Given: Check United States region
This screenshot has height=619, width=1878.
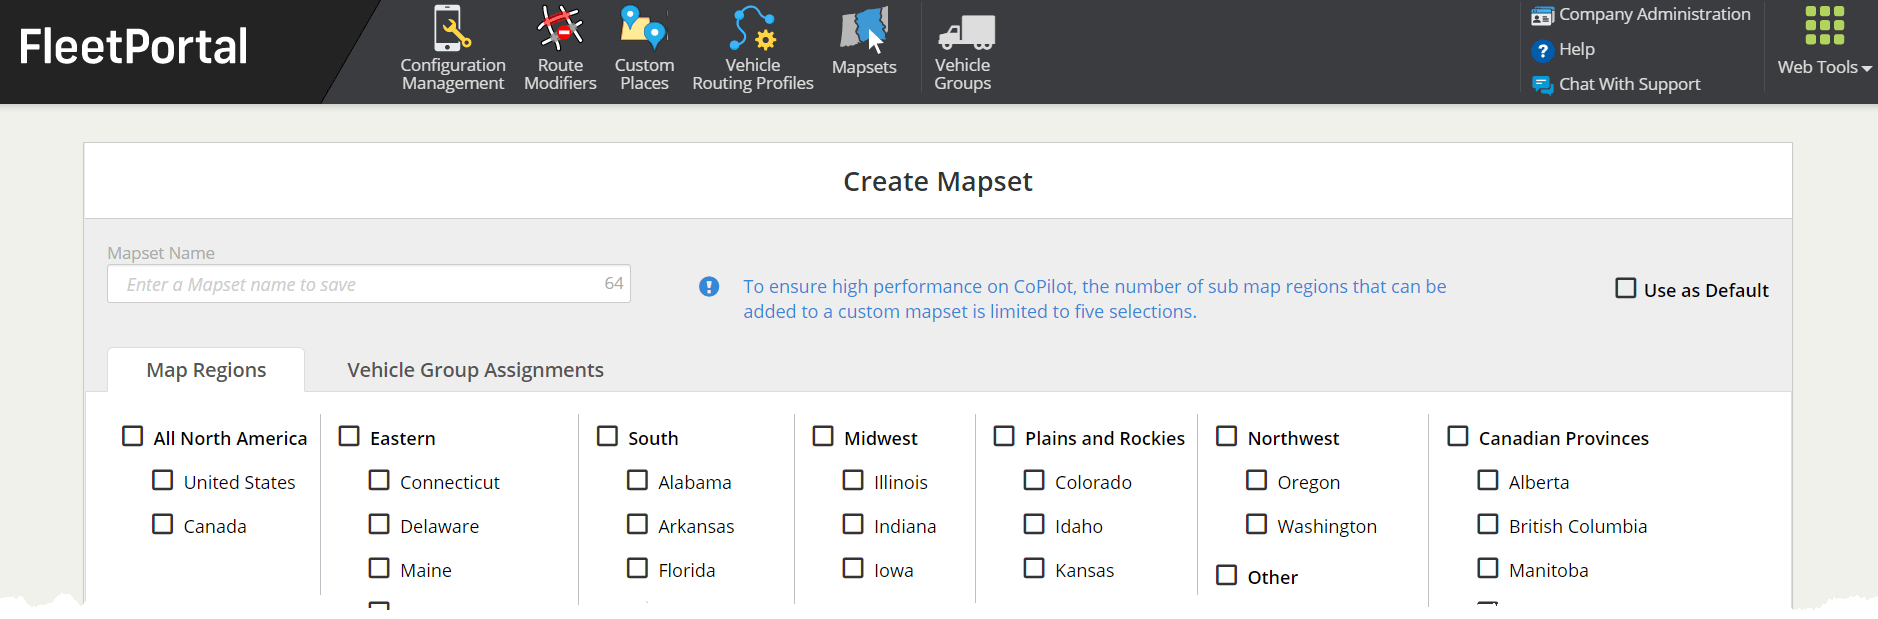Looking at the screenshot, I should 162,480.
